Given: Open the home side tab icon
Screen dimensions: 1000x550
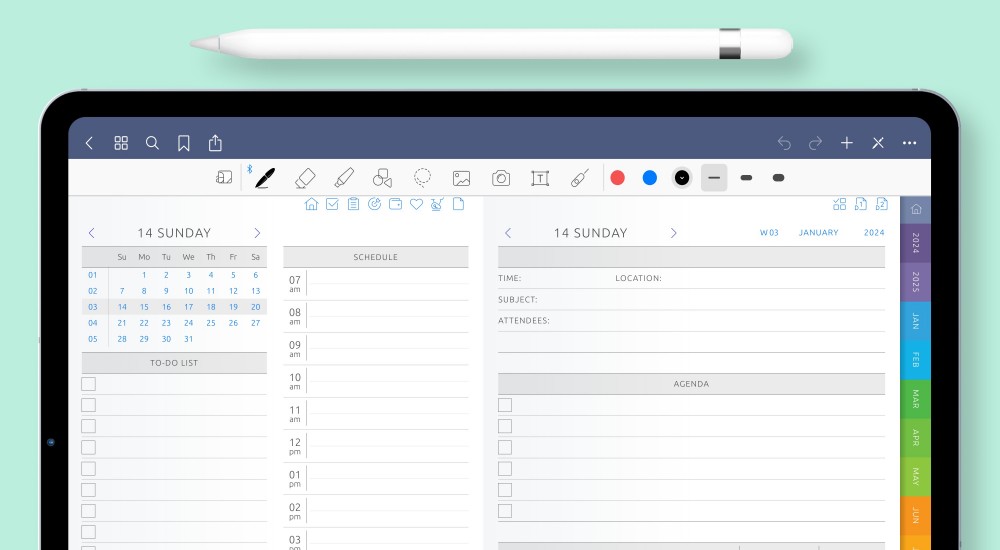Looking at the screenshot, I should click(x=916, y=209).
